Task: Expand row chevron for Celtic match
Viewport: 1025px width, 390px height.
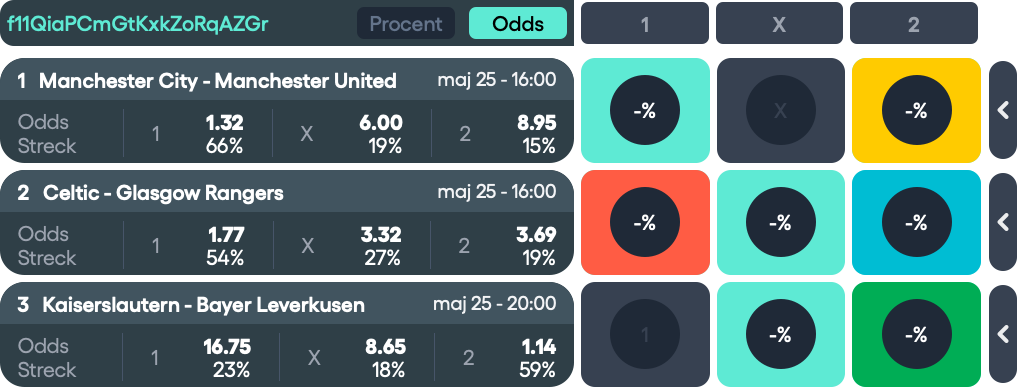Action: pyautogui.click(x=1003, y=222)
